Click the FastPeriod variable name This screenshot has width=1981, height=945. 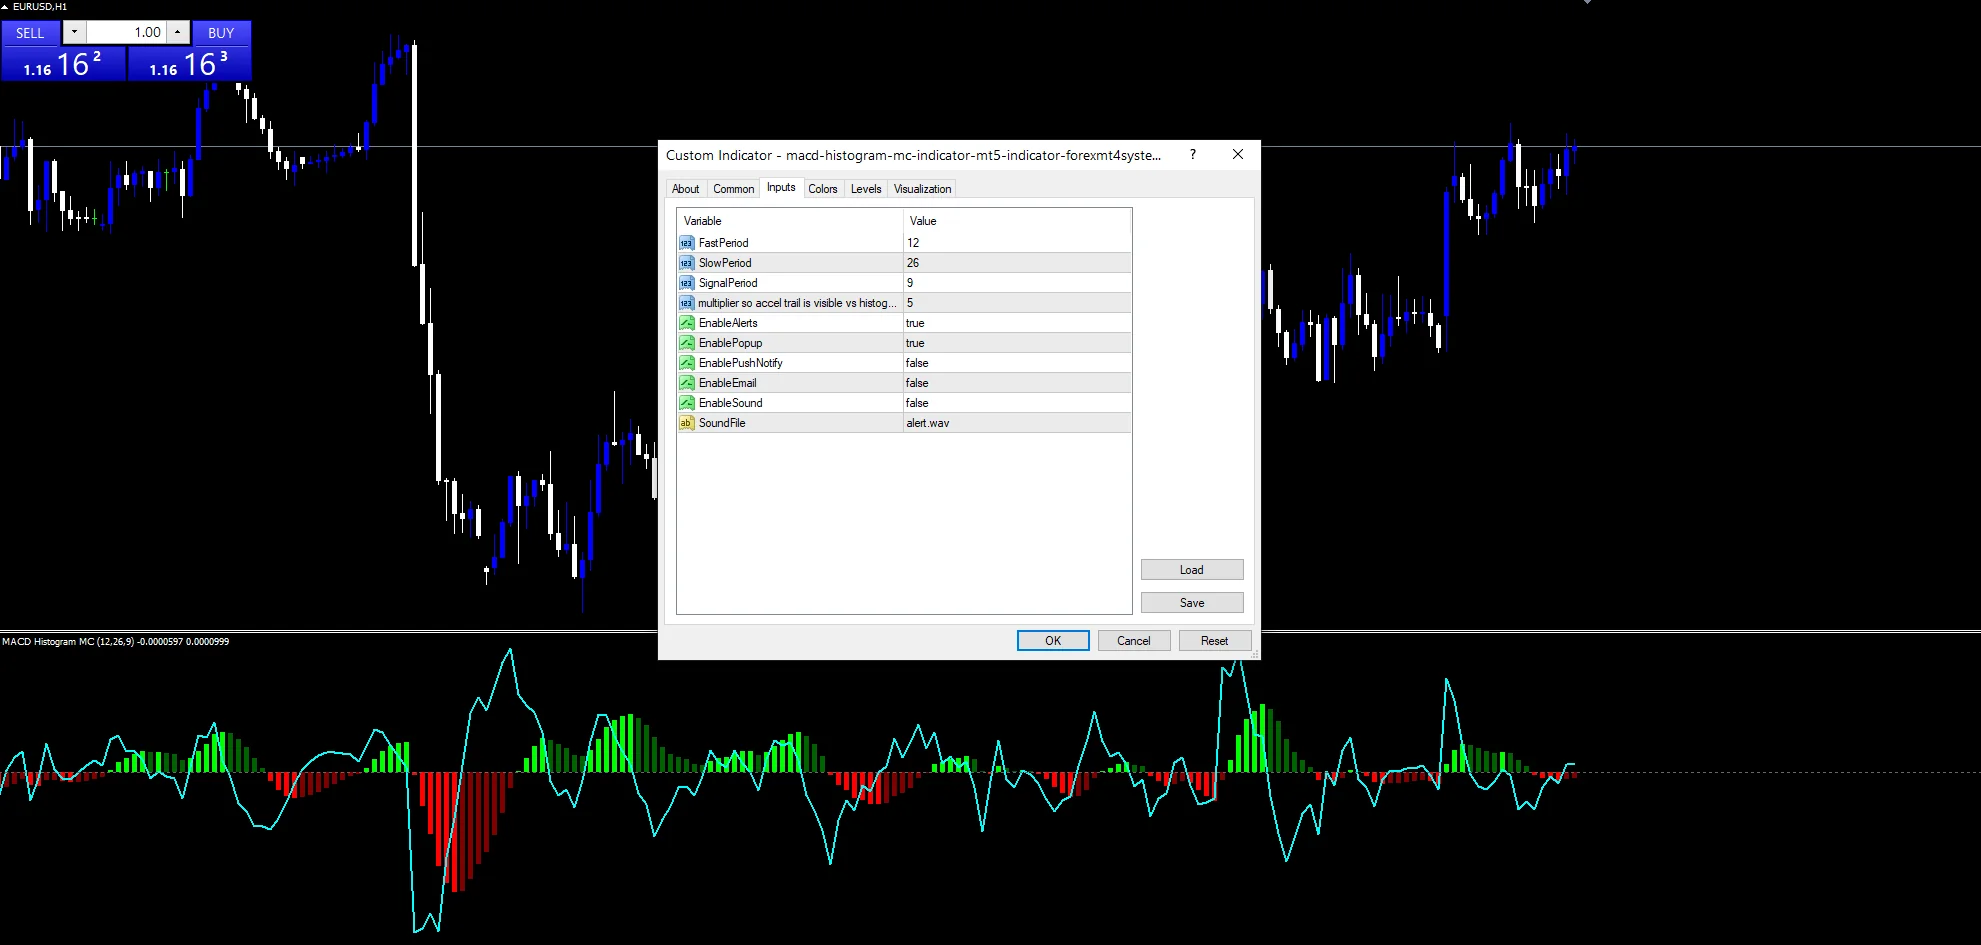tap(723, 243)
